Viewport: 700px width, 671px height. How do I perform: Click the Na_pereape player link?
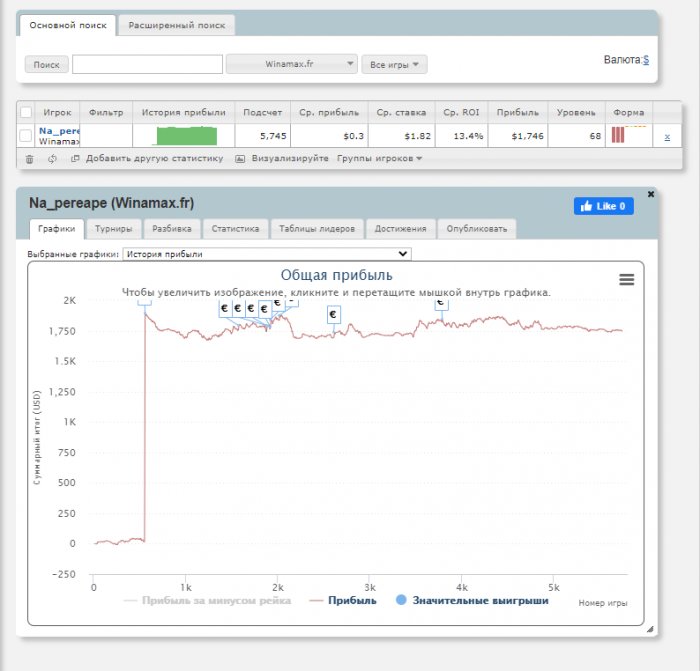click(x=59, y=131)
